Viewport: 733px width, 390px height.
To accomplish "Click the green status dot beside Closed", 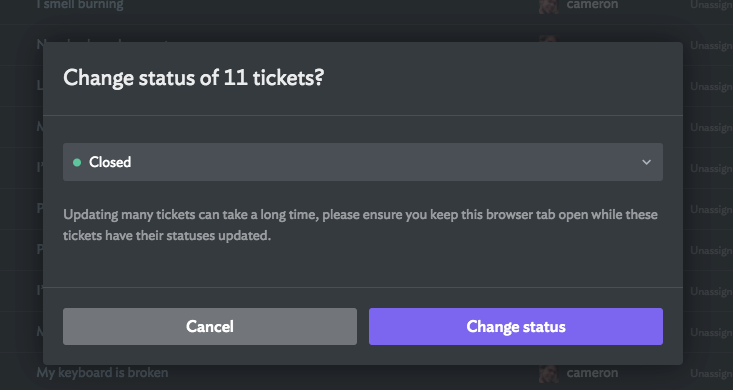I will pos(77,162).
